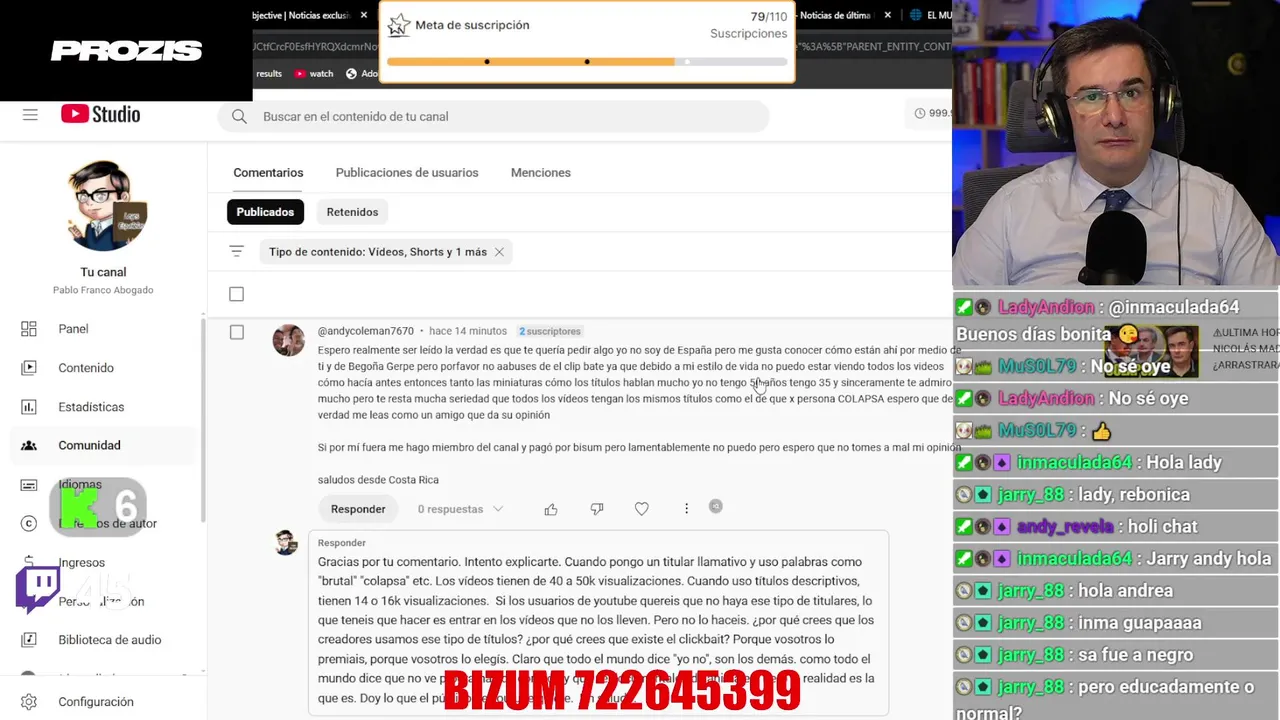Viewport: 1280px width, 720px height.
Task: Heart the andycoleman7670 comment
Action: (642, 509)
